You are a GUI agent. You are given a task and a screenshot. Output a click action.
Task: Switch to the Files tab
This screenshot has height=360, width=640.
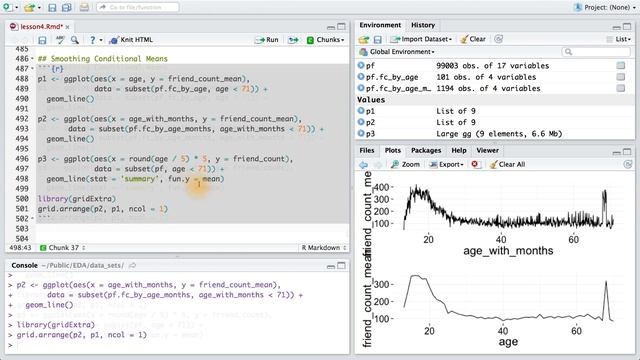tap(367, 151)
